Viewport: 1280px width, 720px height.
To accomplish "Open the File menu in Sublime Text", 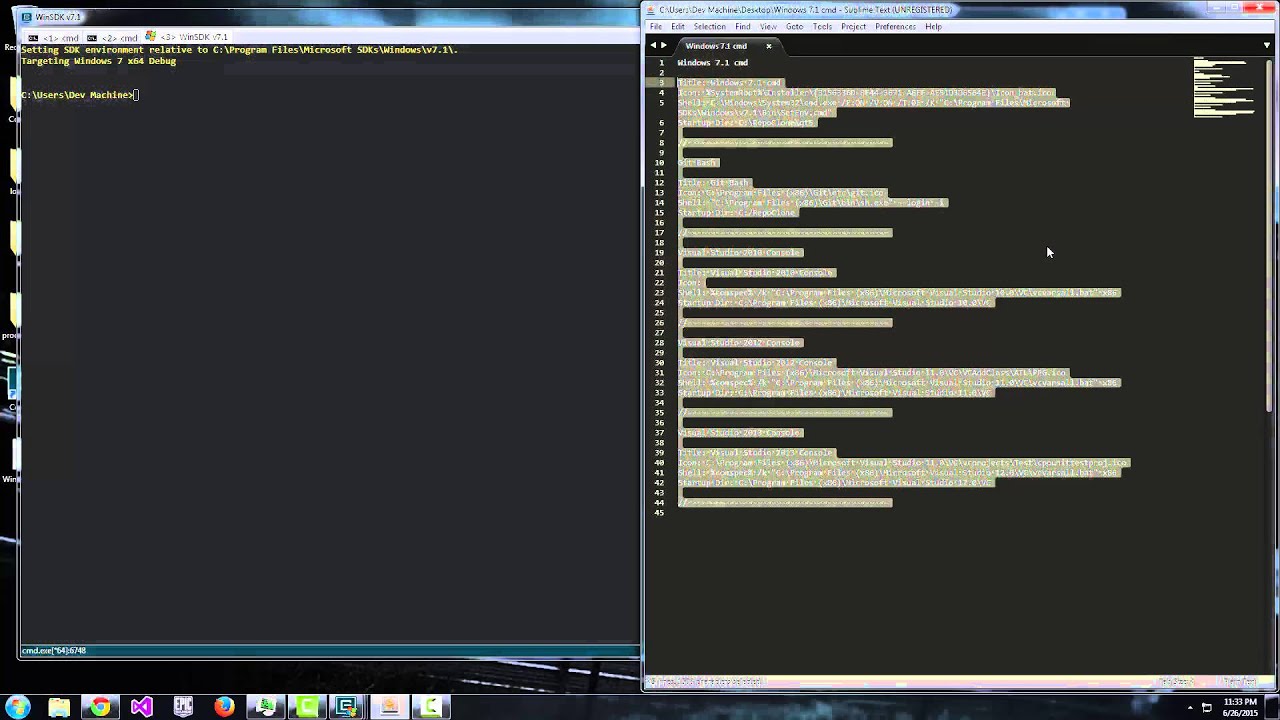I will pos(655,27).
